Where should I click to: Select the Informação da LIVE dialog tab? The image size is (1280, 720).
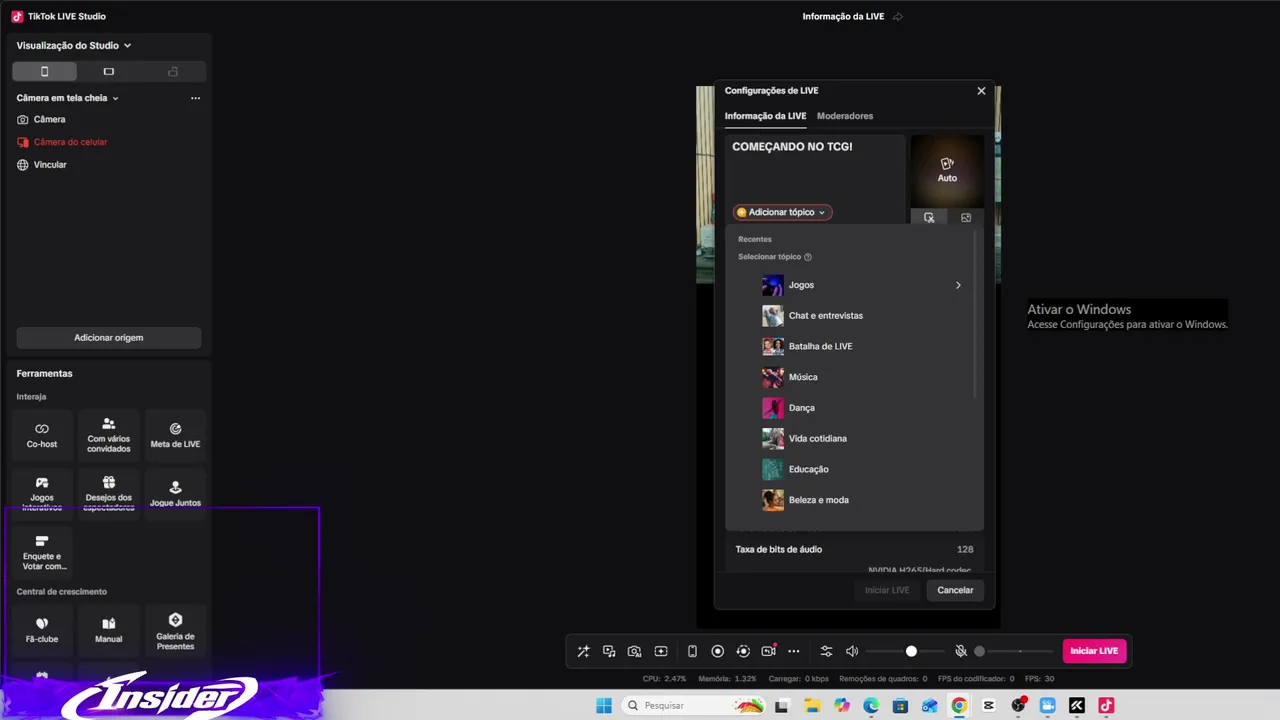click(765, 116)
